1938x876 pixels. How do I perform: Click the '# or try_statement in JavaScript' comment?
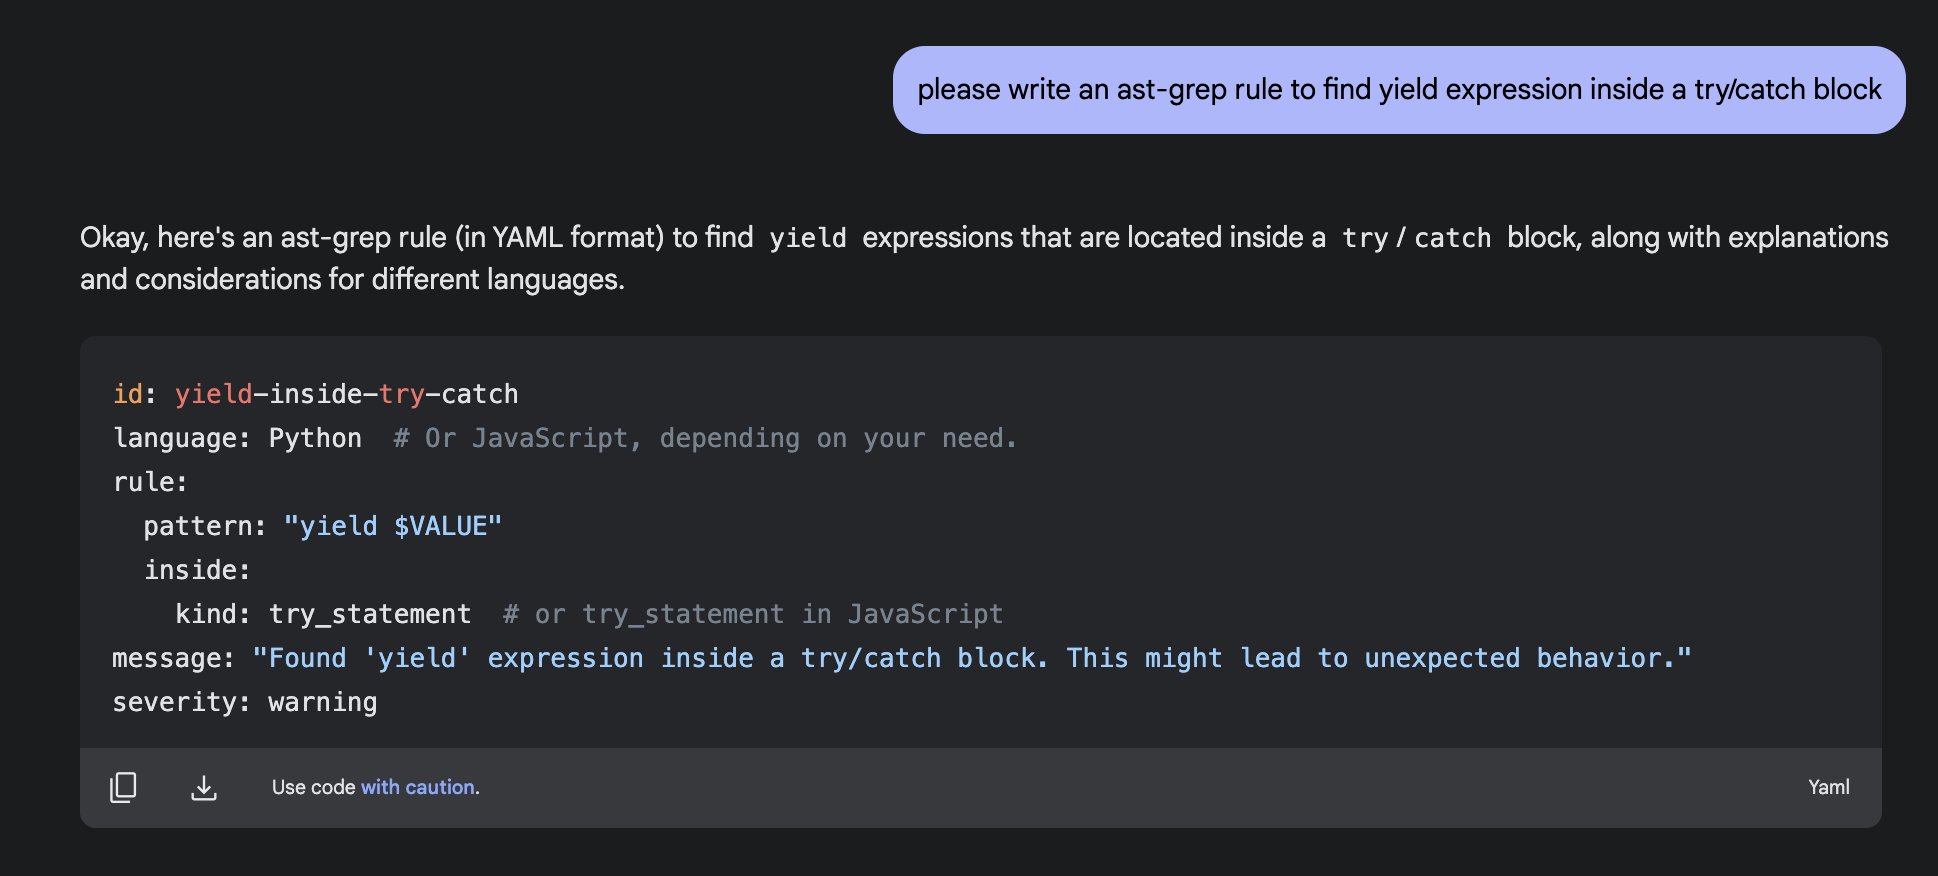(753, 614)
